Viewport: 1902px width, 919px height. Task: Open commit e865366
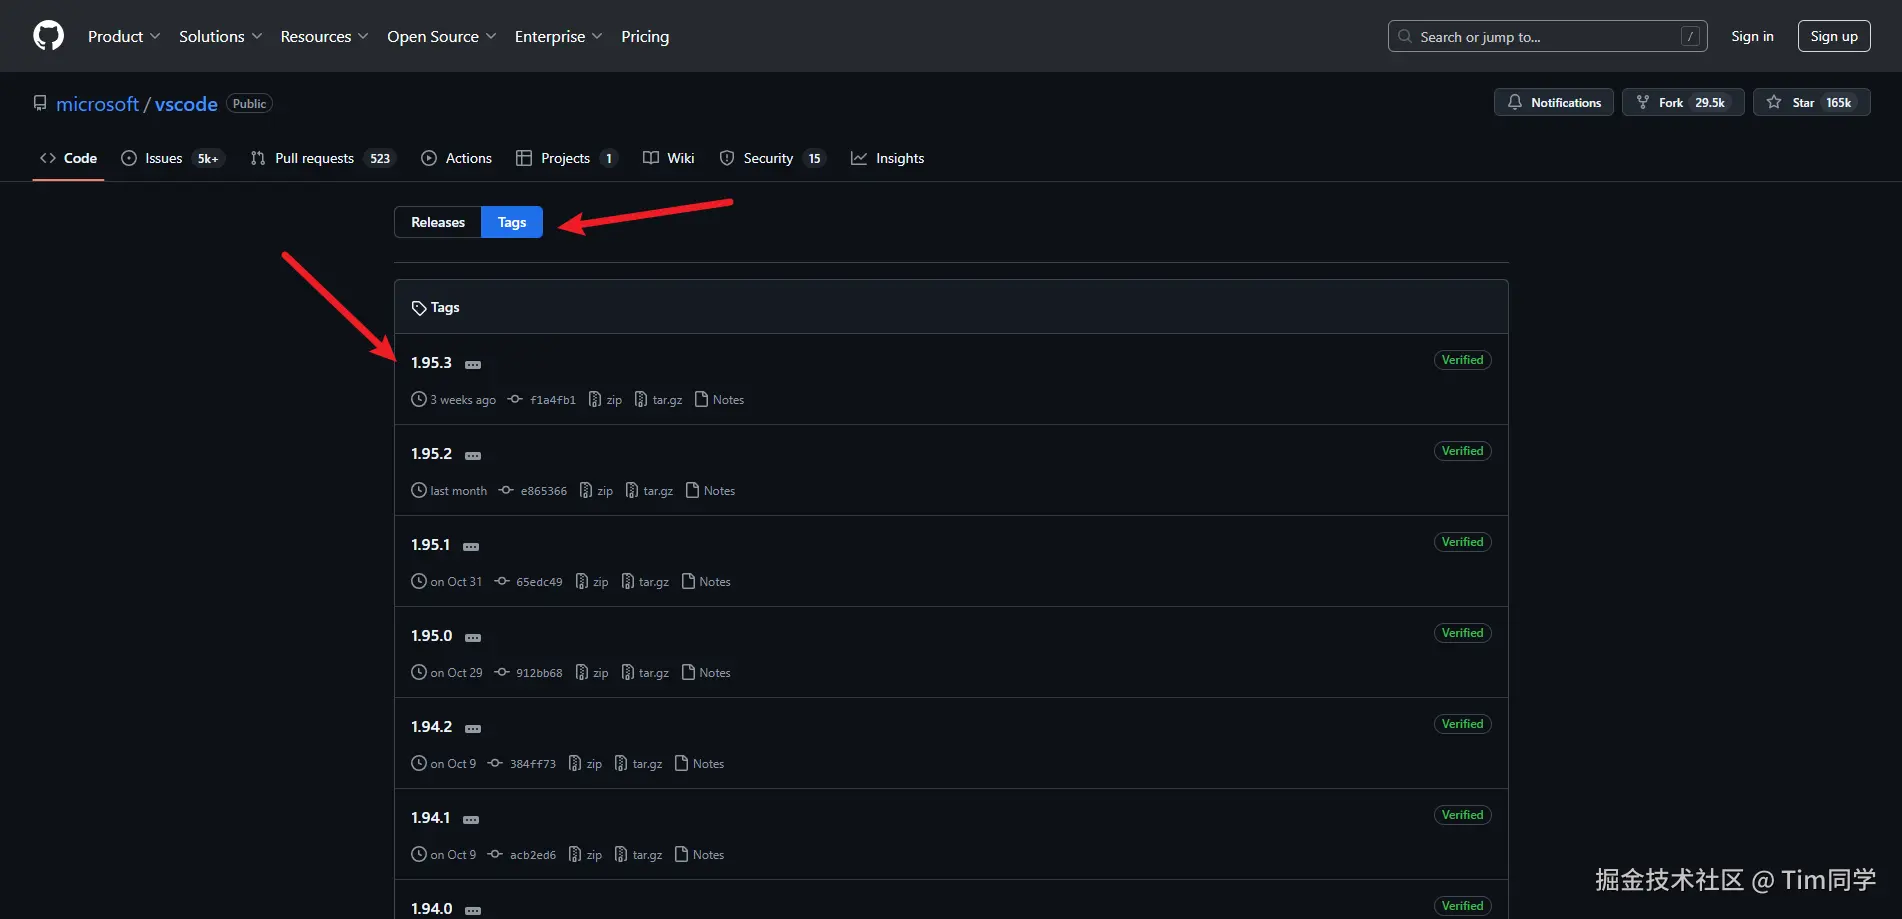(x=534, y=491)
